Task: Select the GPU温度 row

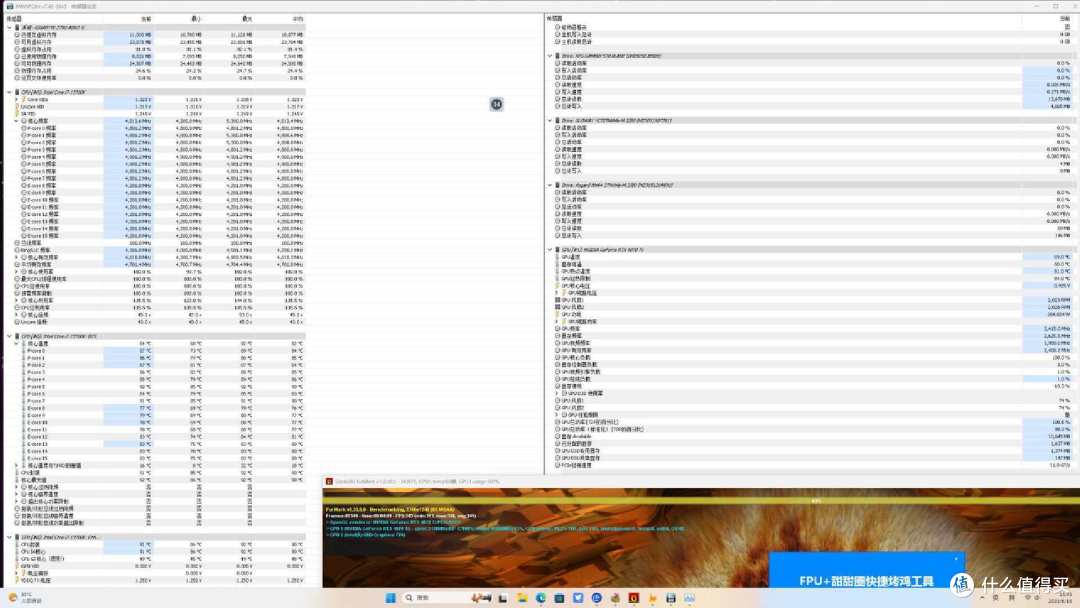Action: click(809, 257)
